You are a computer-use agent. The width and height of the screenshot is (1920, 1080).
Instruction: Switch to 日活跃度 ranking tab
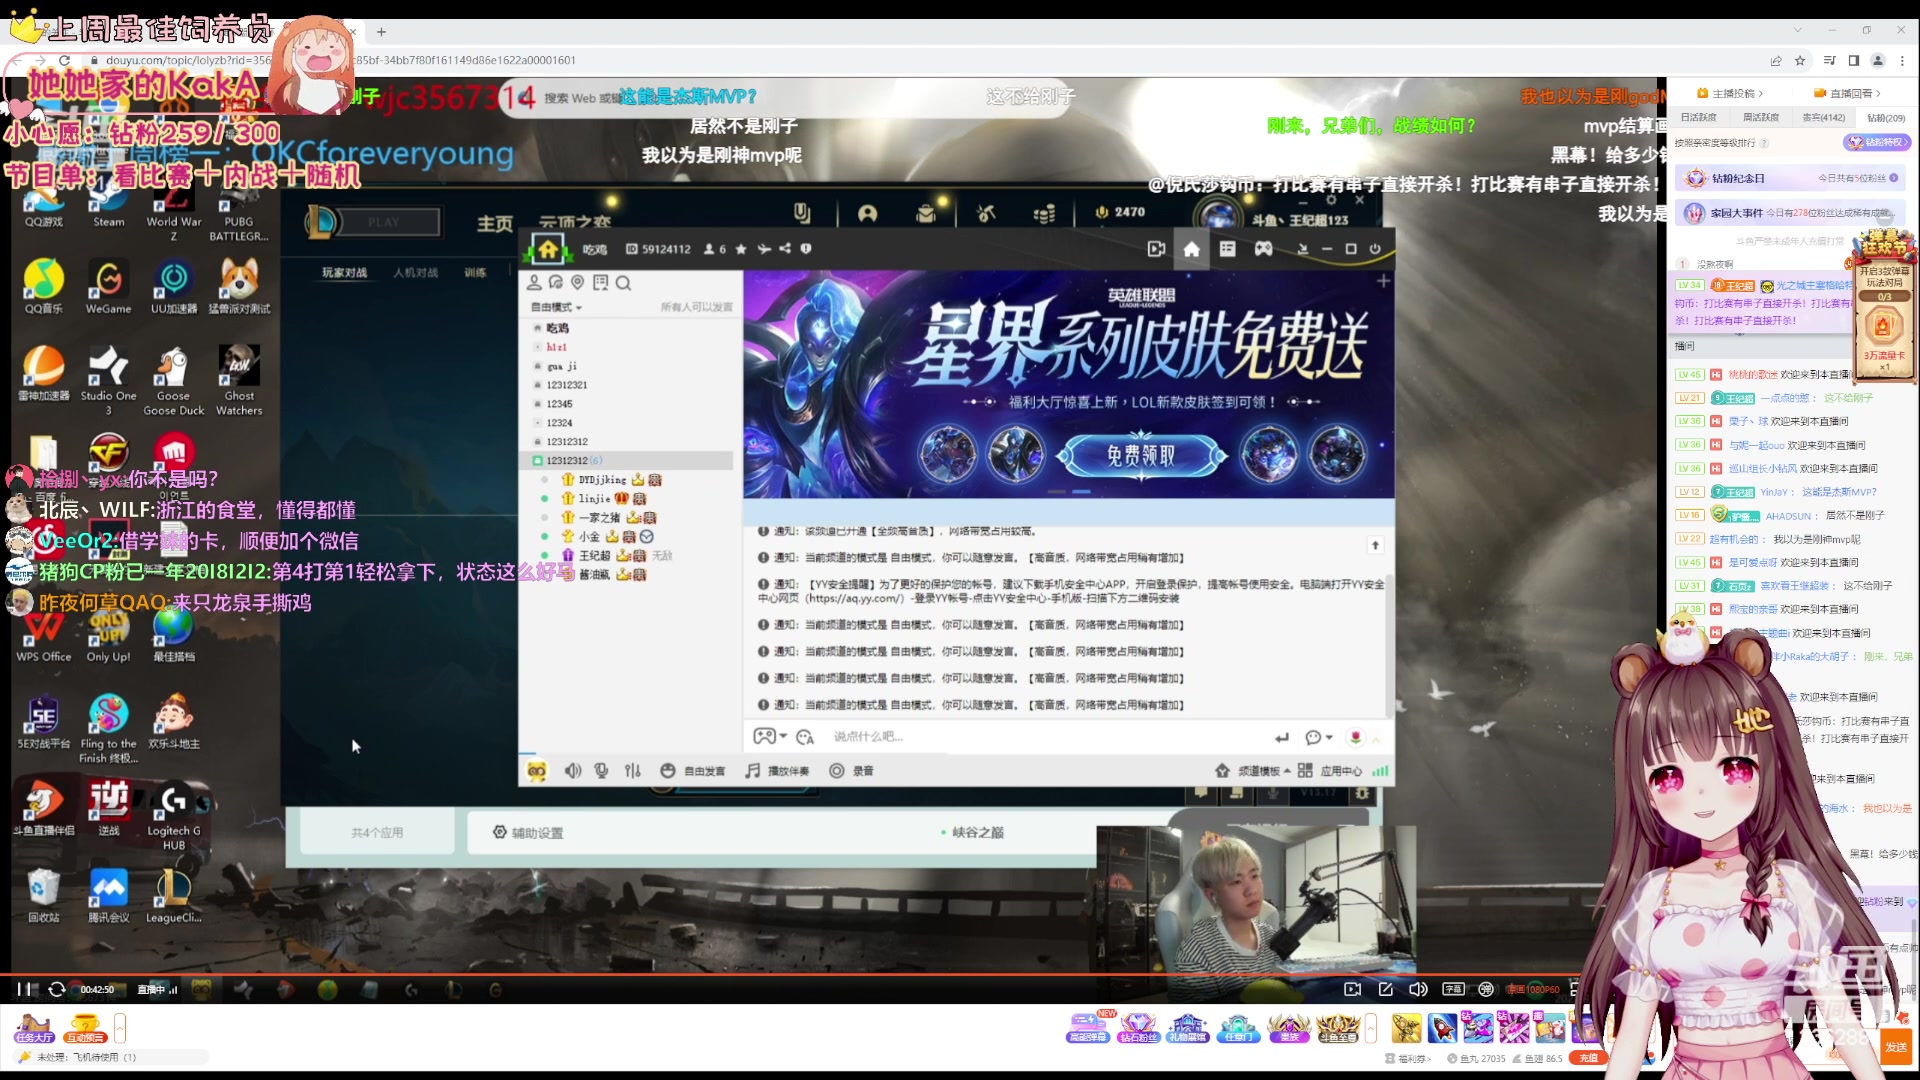(x=1698, y=118)
